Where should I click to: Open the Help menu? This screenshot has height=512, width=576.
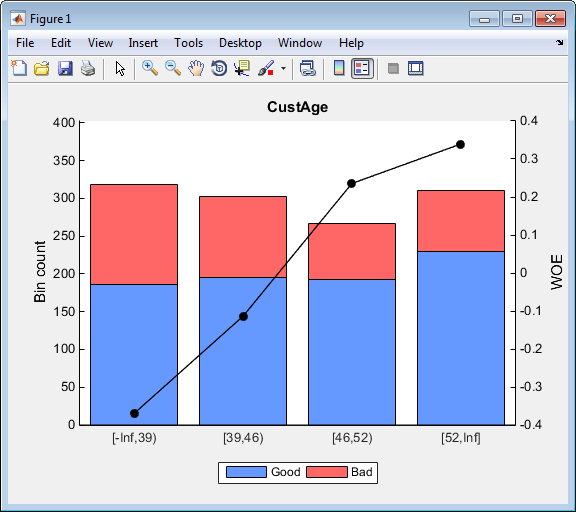(351, 43)
